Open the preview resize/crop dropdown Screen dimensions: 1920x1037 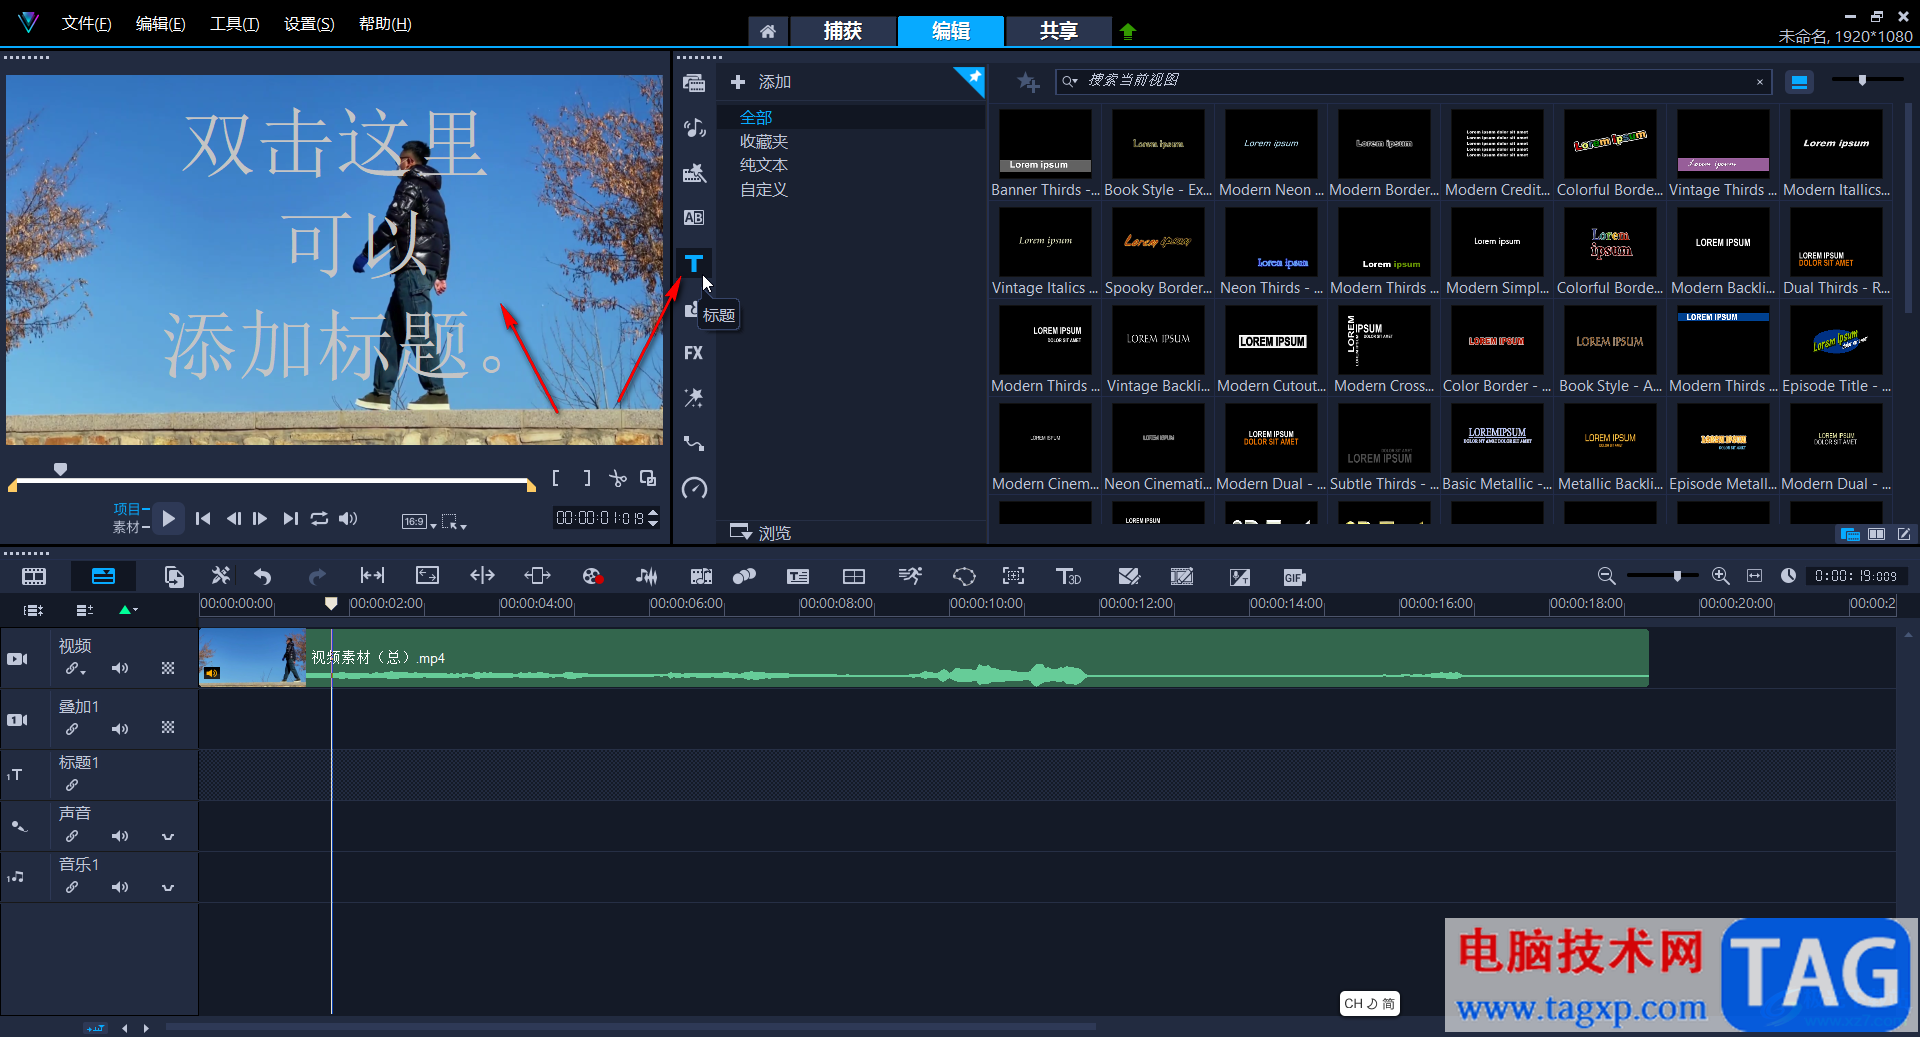(454, 521)
